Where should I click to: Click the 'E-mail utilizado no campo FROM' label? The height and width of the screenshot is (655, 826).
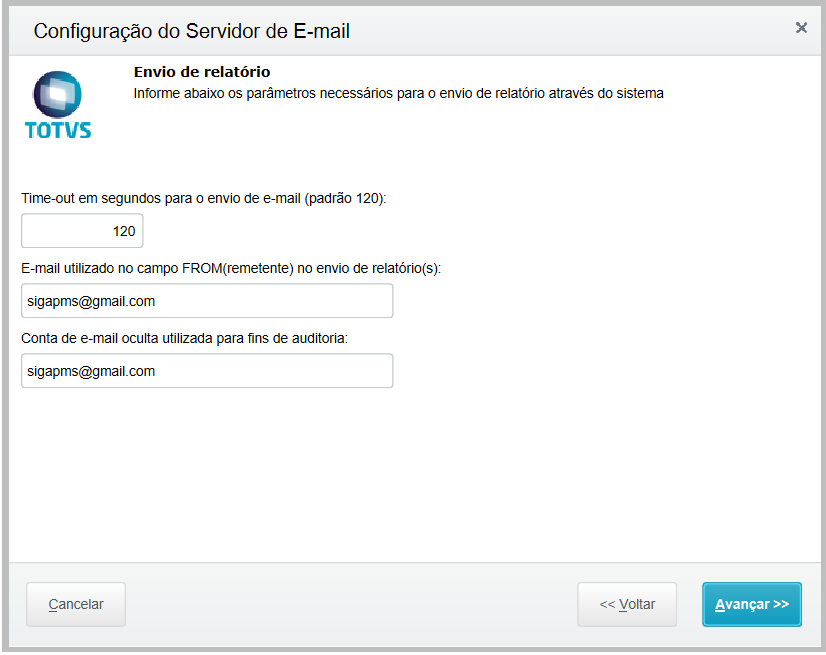click(231, 268)
